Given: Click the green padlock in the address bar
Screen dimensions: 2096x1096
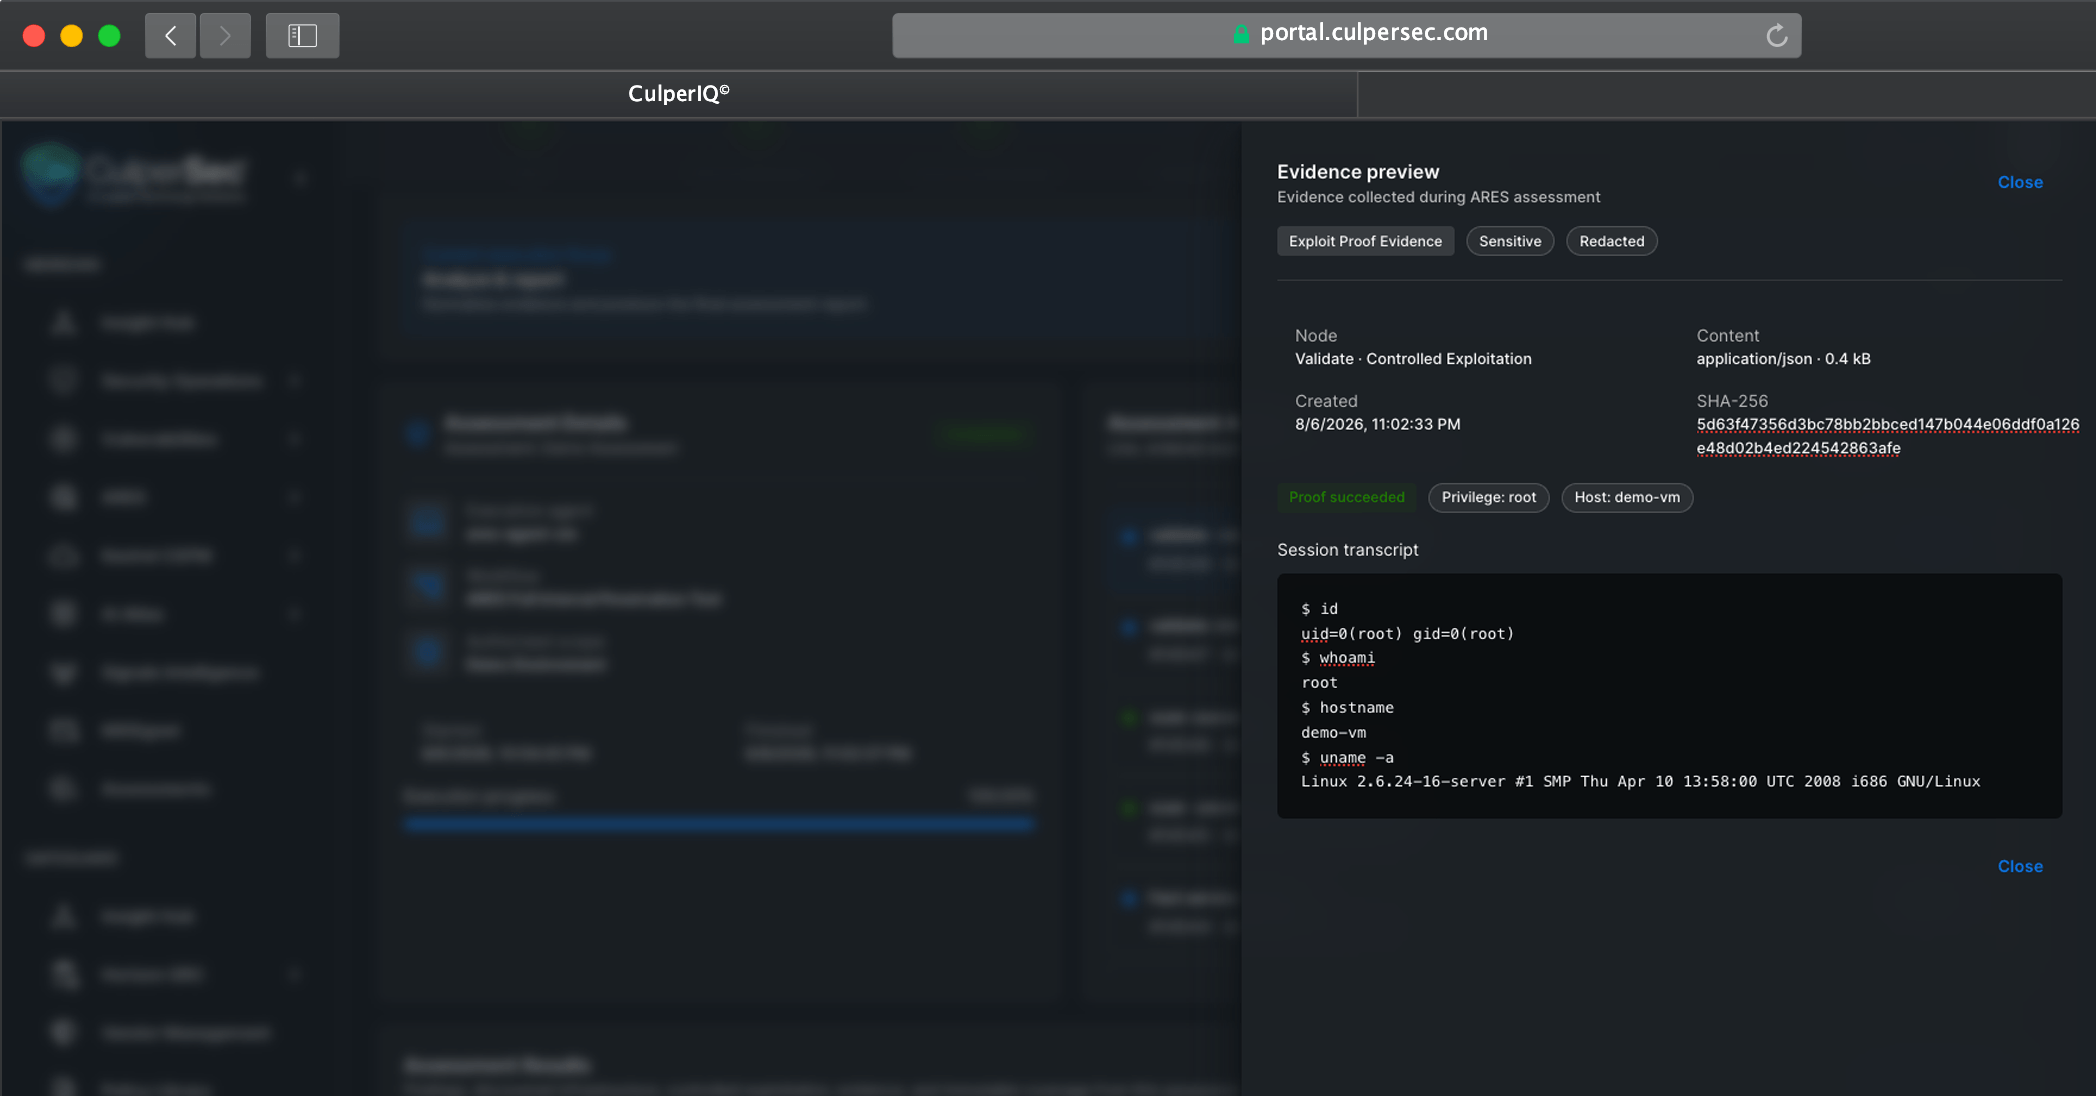Looking at the screenshot, I should click(x=1241, y=34).
